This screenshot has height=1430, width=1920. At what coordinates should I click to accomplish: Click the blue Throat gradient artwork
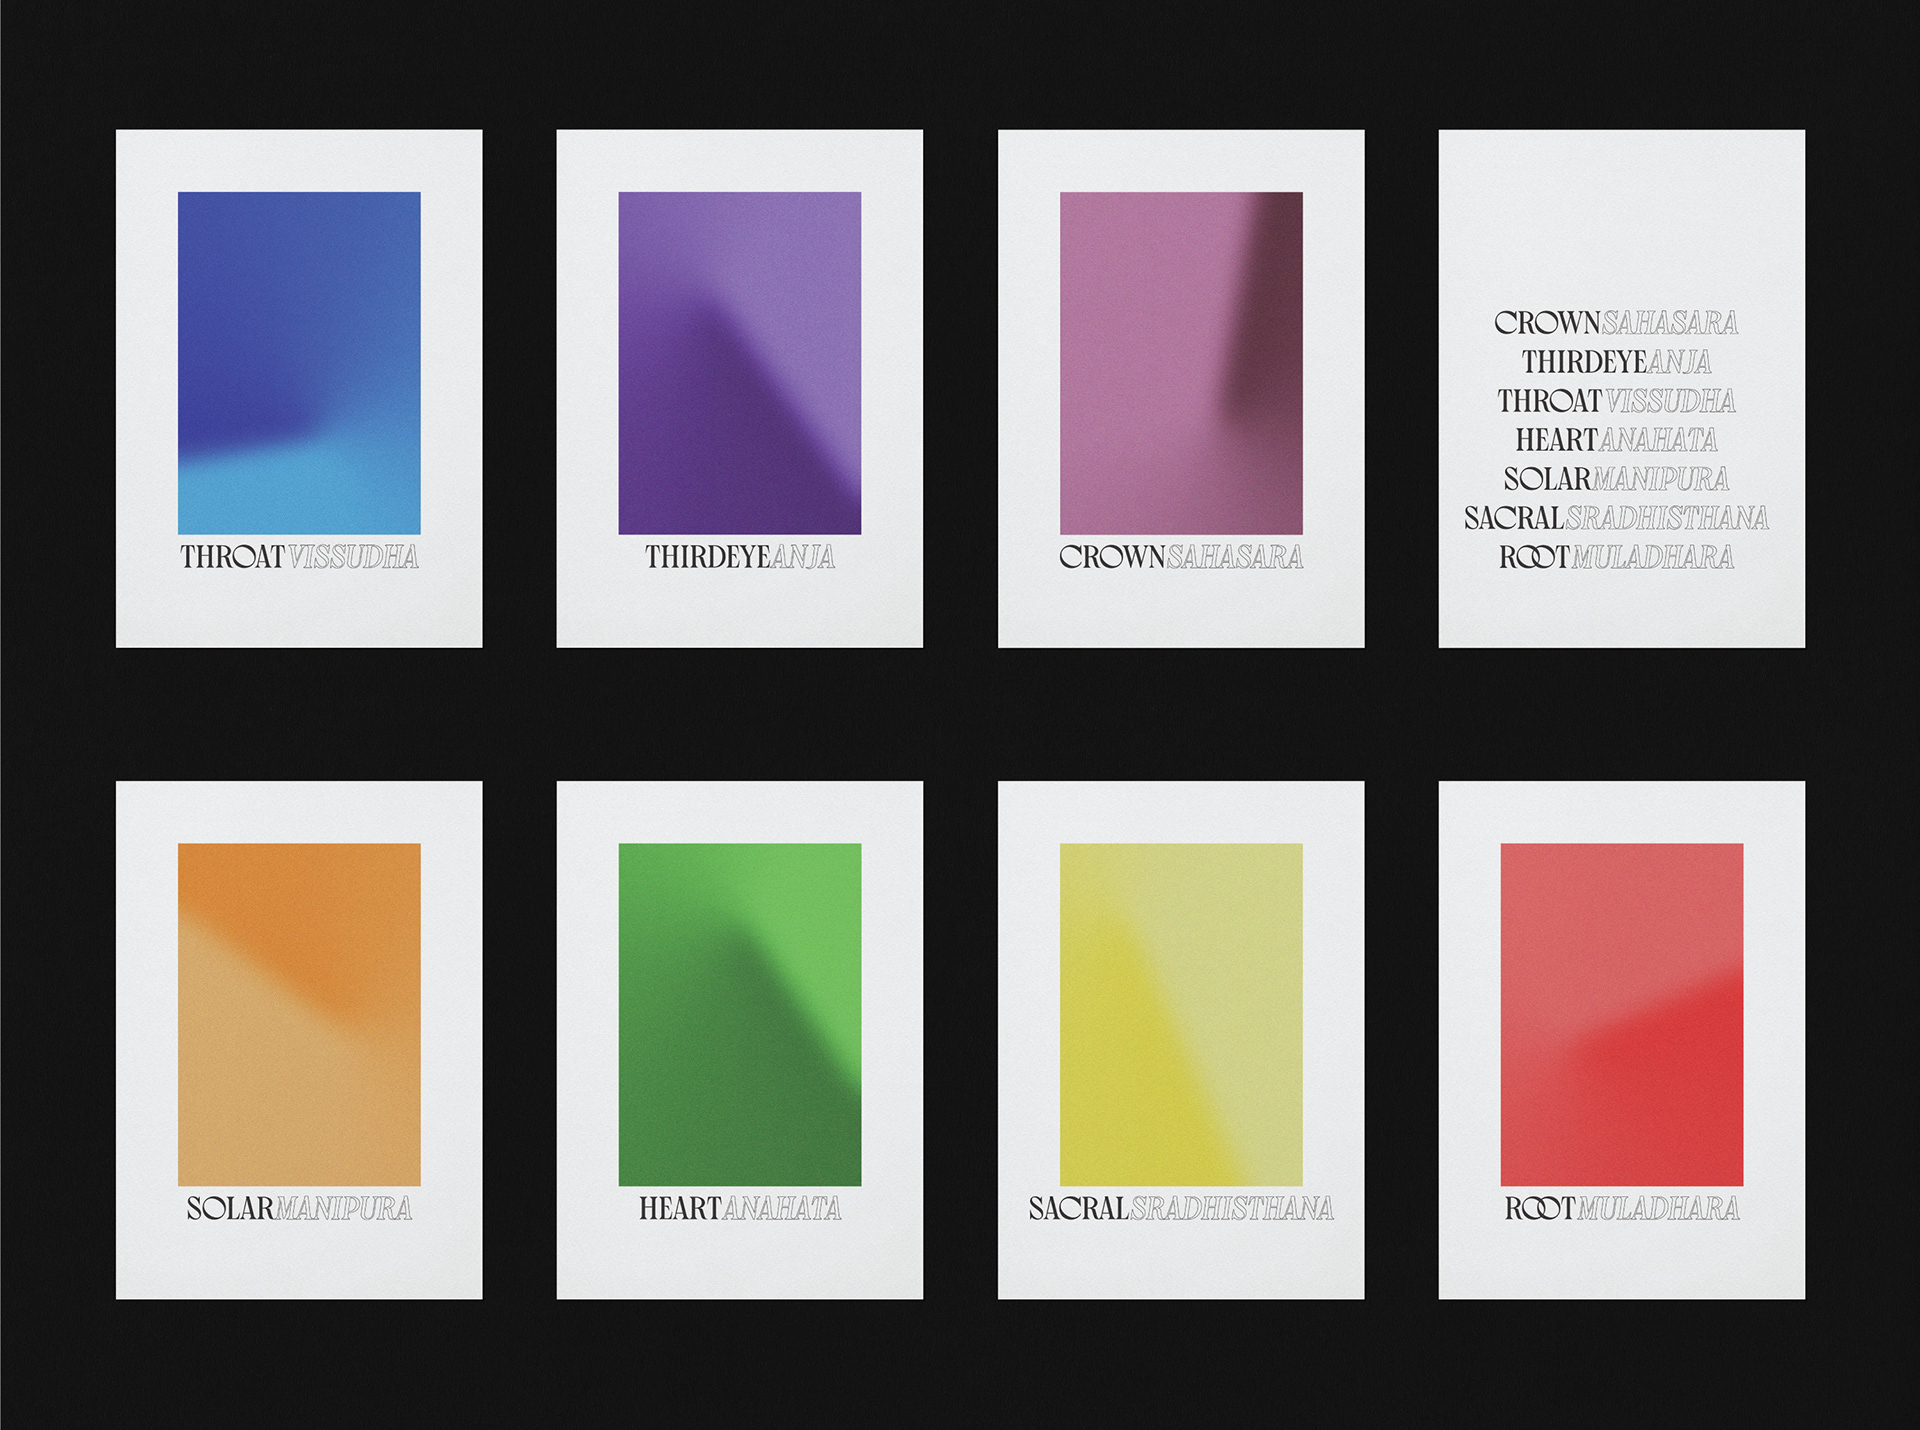pyautogui.click(x=299, y=362)
